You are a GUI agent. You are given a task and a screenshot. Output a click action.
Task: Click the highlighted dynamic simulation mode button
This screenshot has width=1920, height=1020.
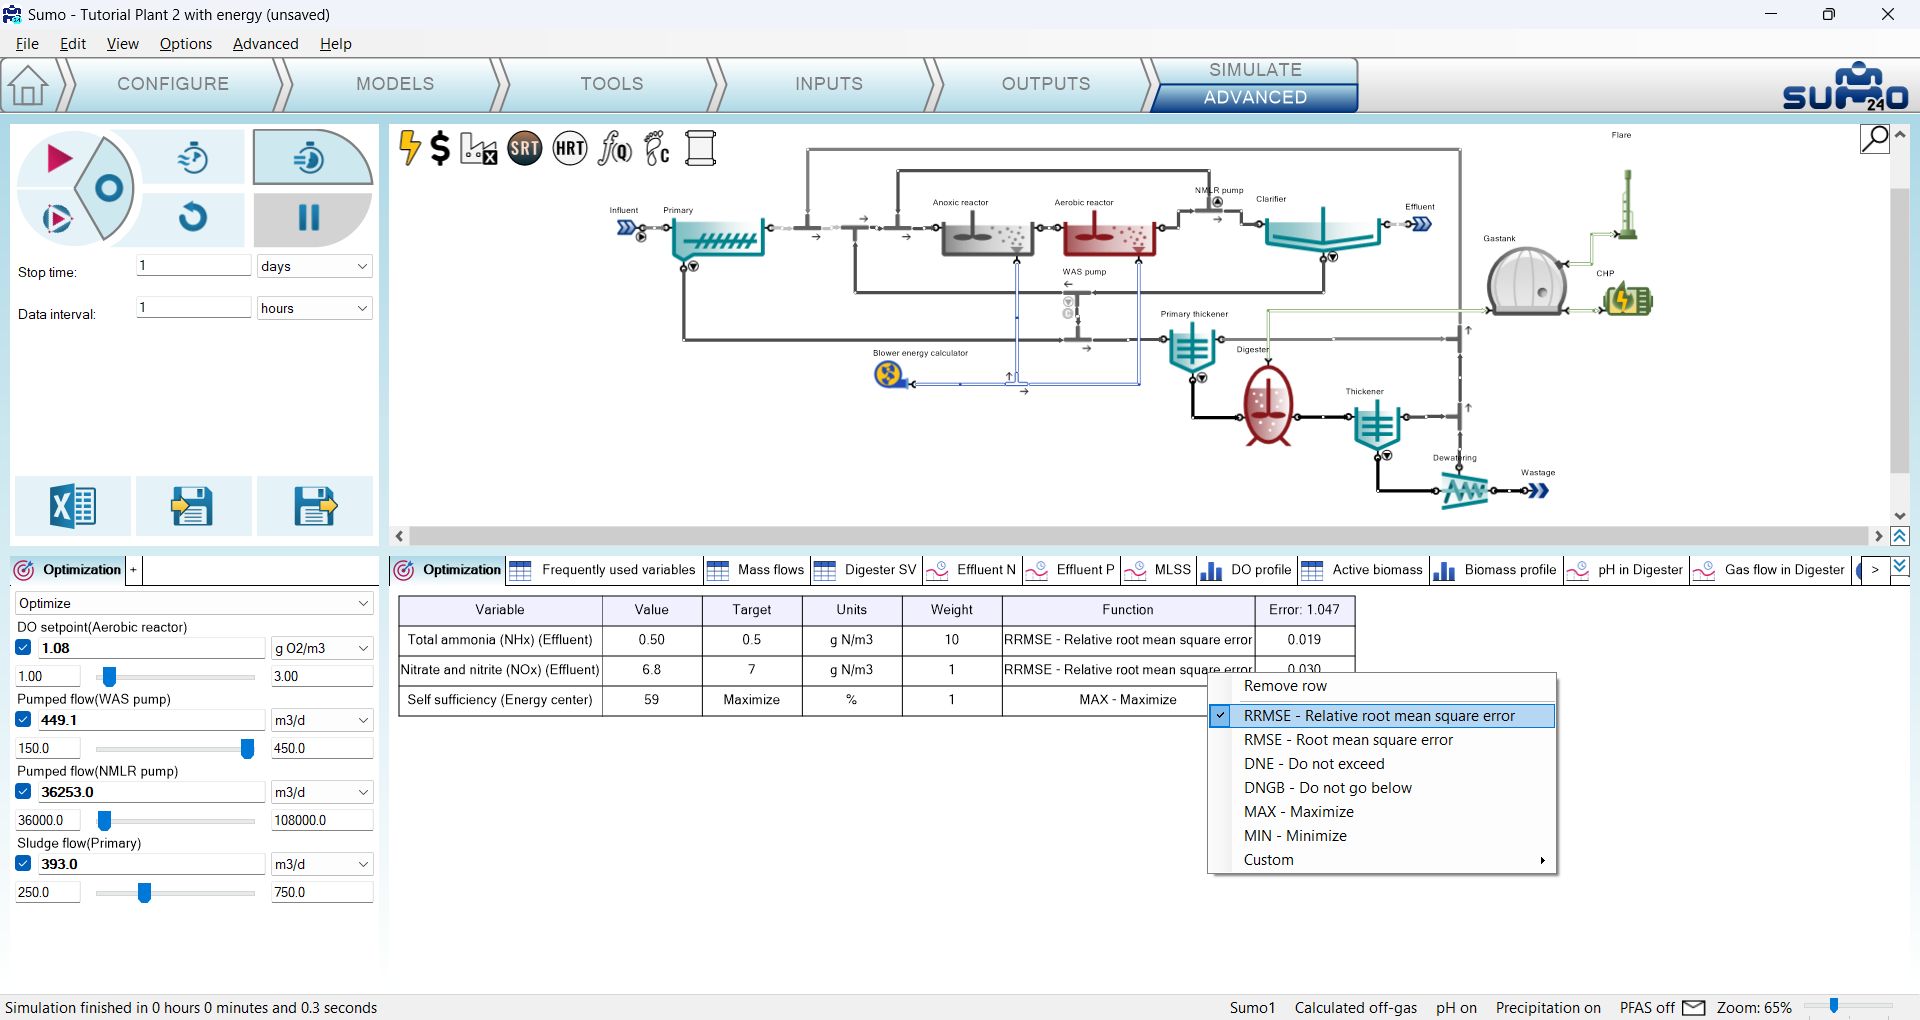coord(312,157)
